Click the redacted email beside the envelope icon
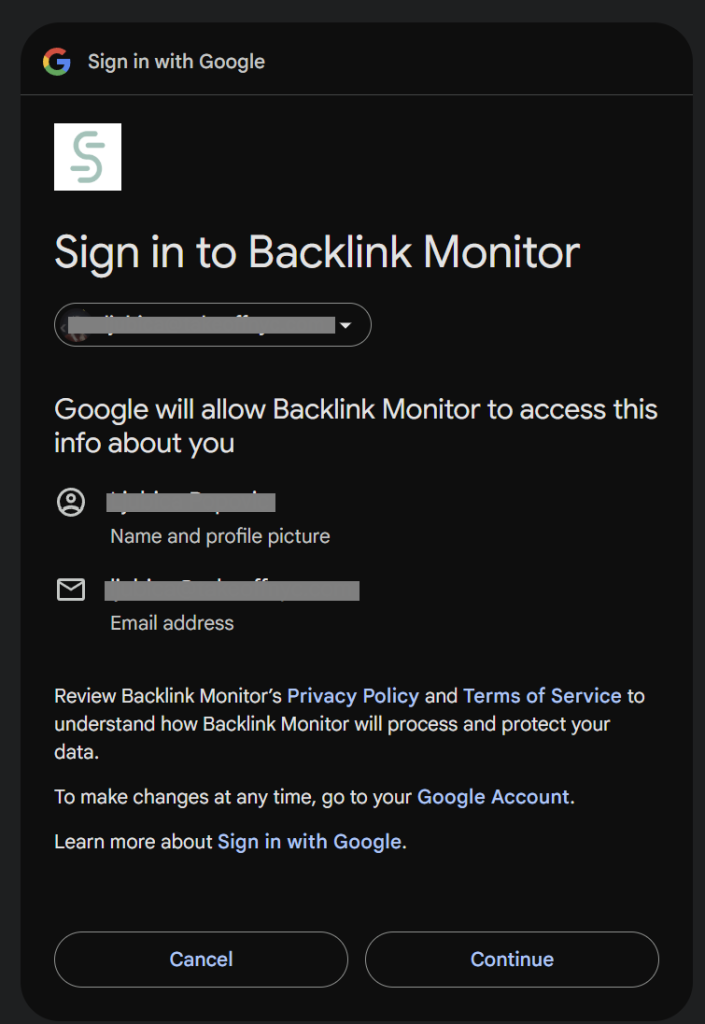 coord(232,590)
